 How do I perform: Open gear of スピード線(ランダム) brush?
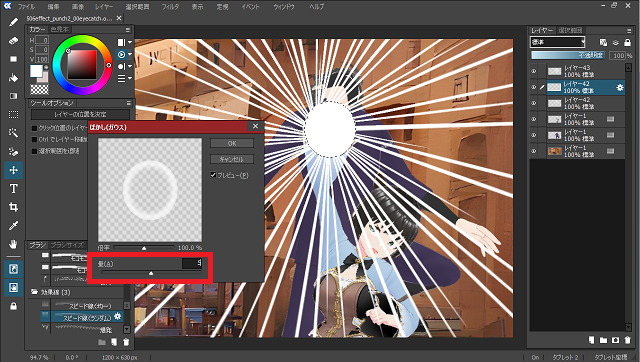[x=118, y=316]
